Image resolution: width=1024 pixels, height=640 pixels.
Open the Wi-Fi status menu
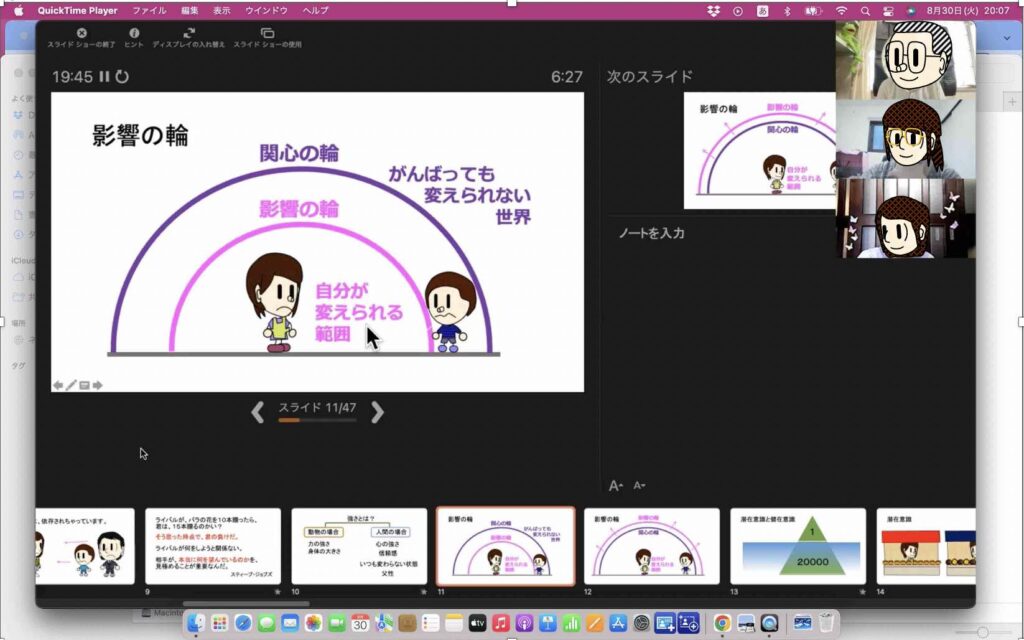[x=841, y=10]
